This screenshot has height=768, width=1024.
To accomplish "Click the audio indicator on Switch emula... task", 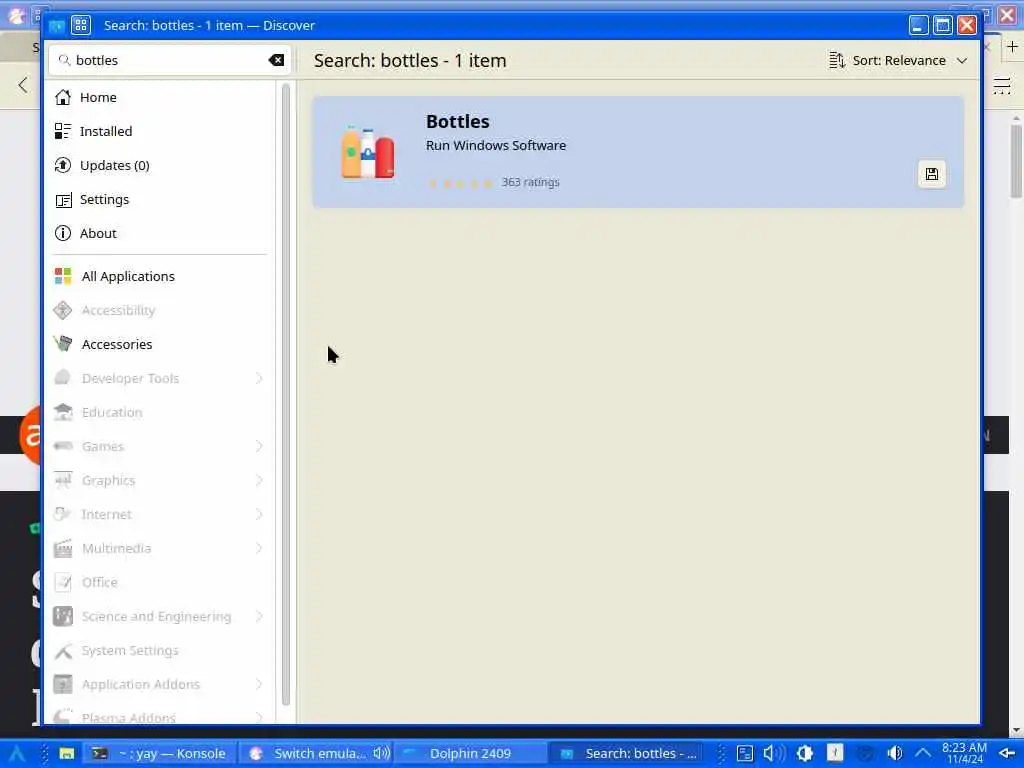I will [x=381, y=753].
